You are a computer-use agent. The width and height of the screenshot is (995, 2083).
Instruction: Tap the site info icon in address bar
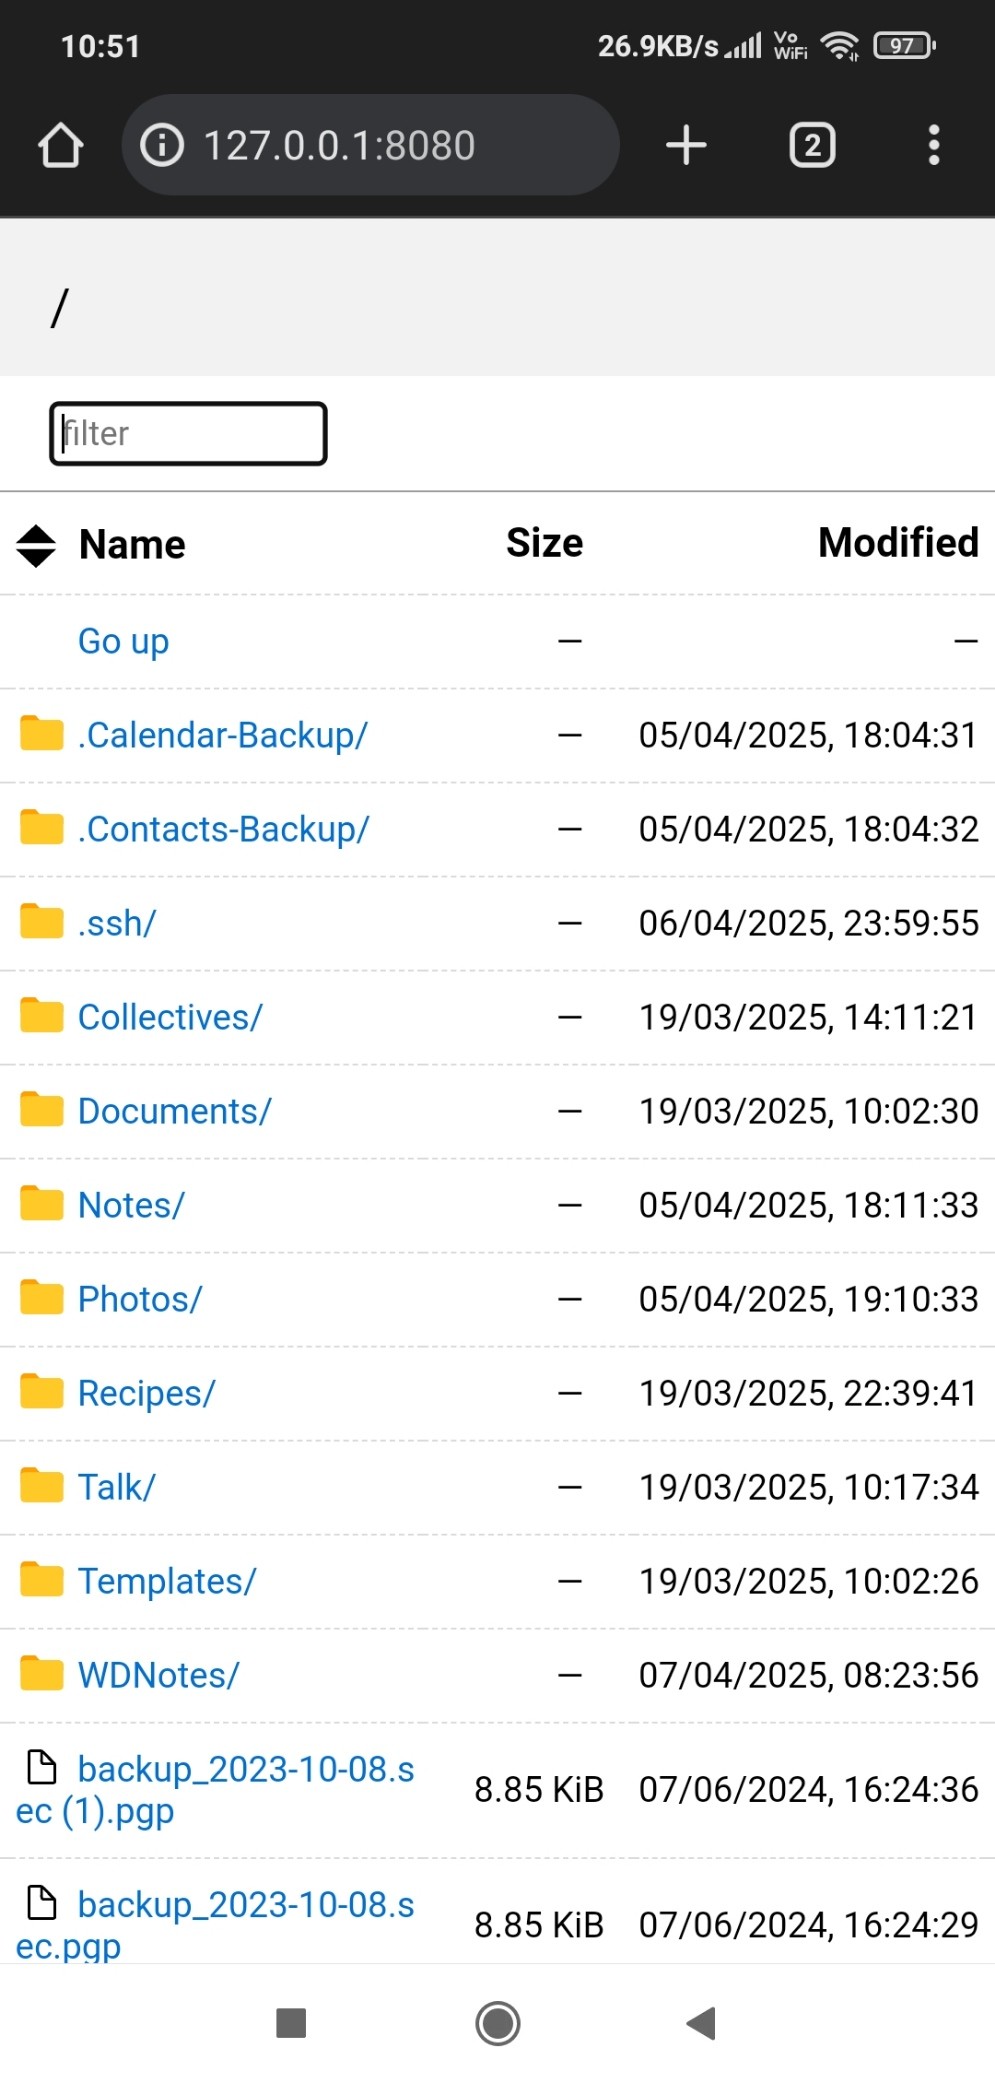(x=162, y=145)
